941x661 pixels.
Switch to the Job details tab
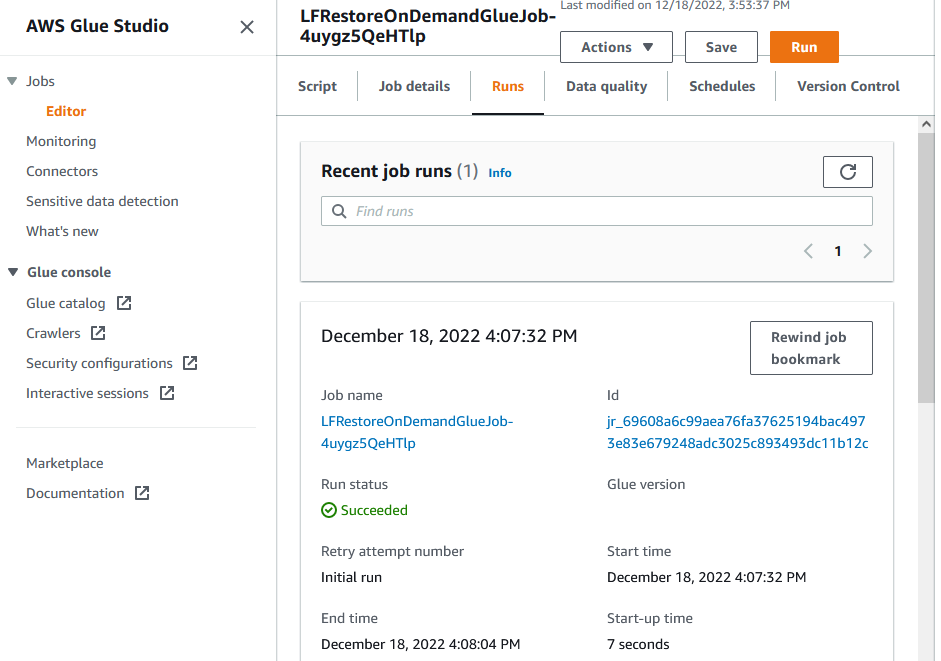point(414,86)
